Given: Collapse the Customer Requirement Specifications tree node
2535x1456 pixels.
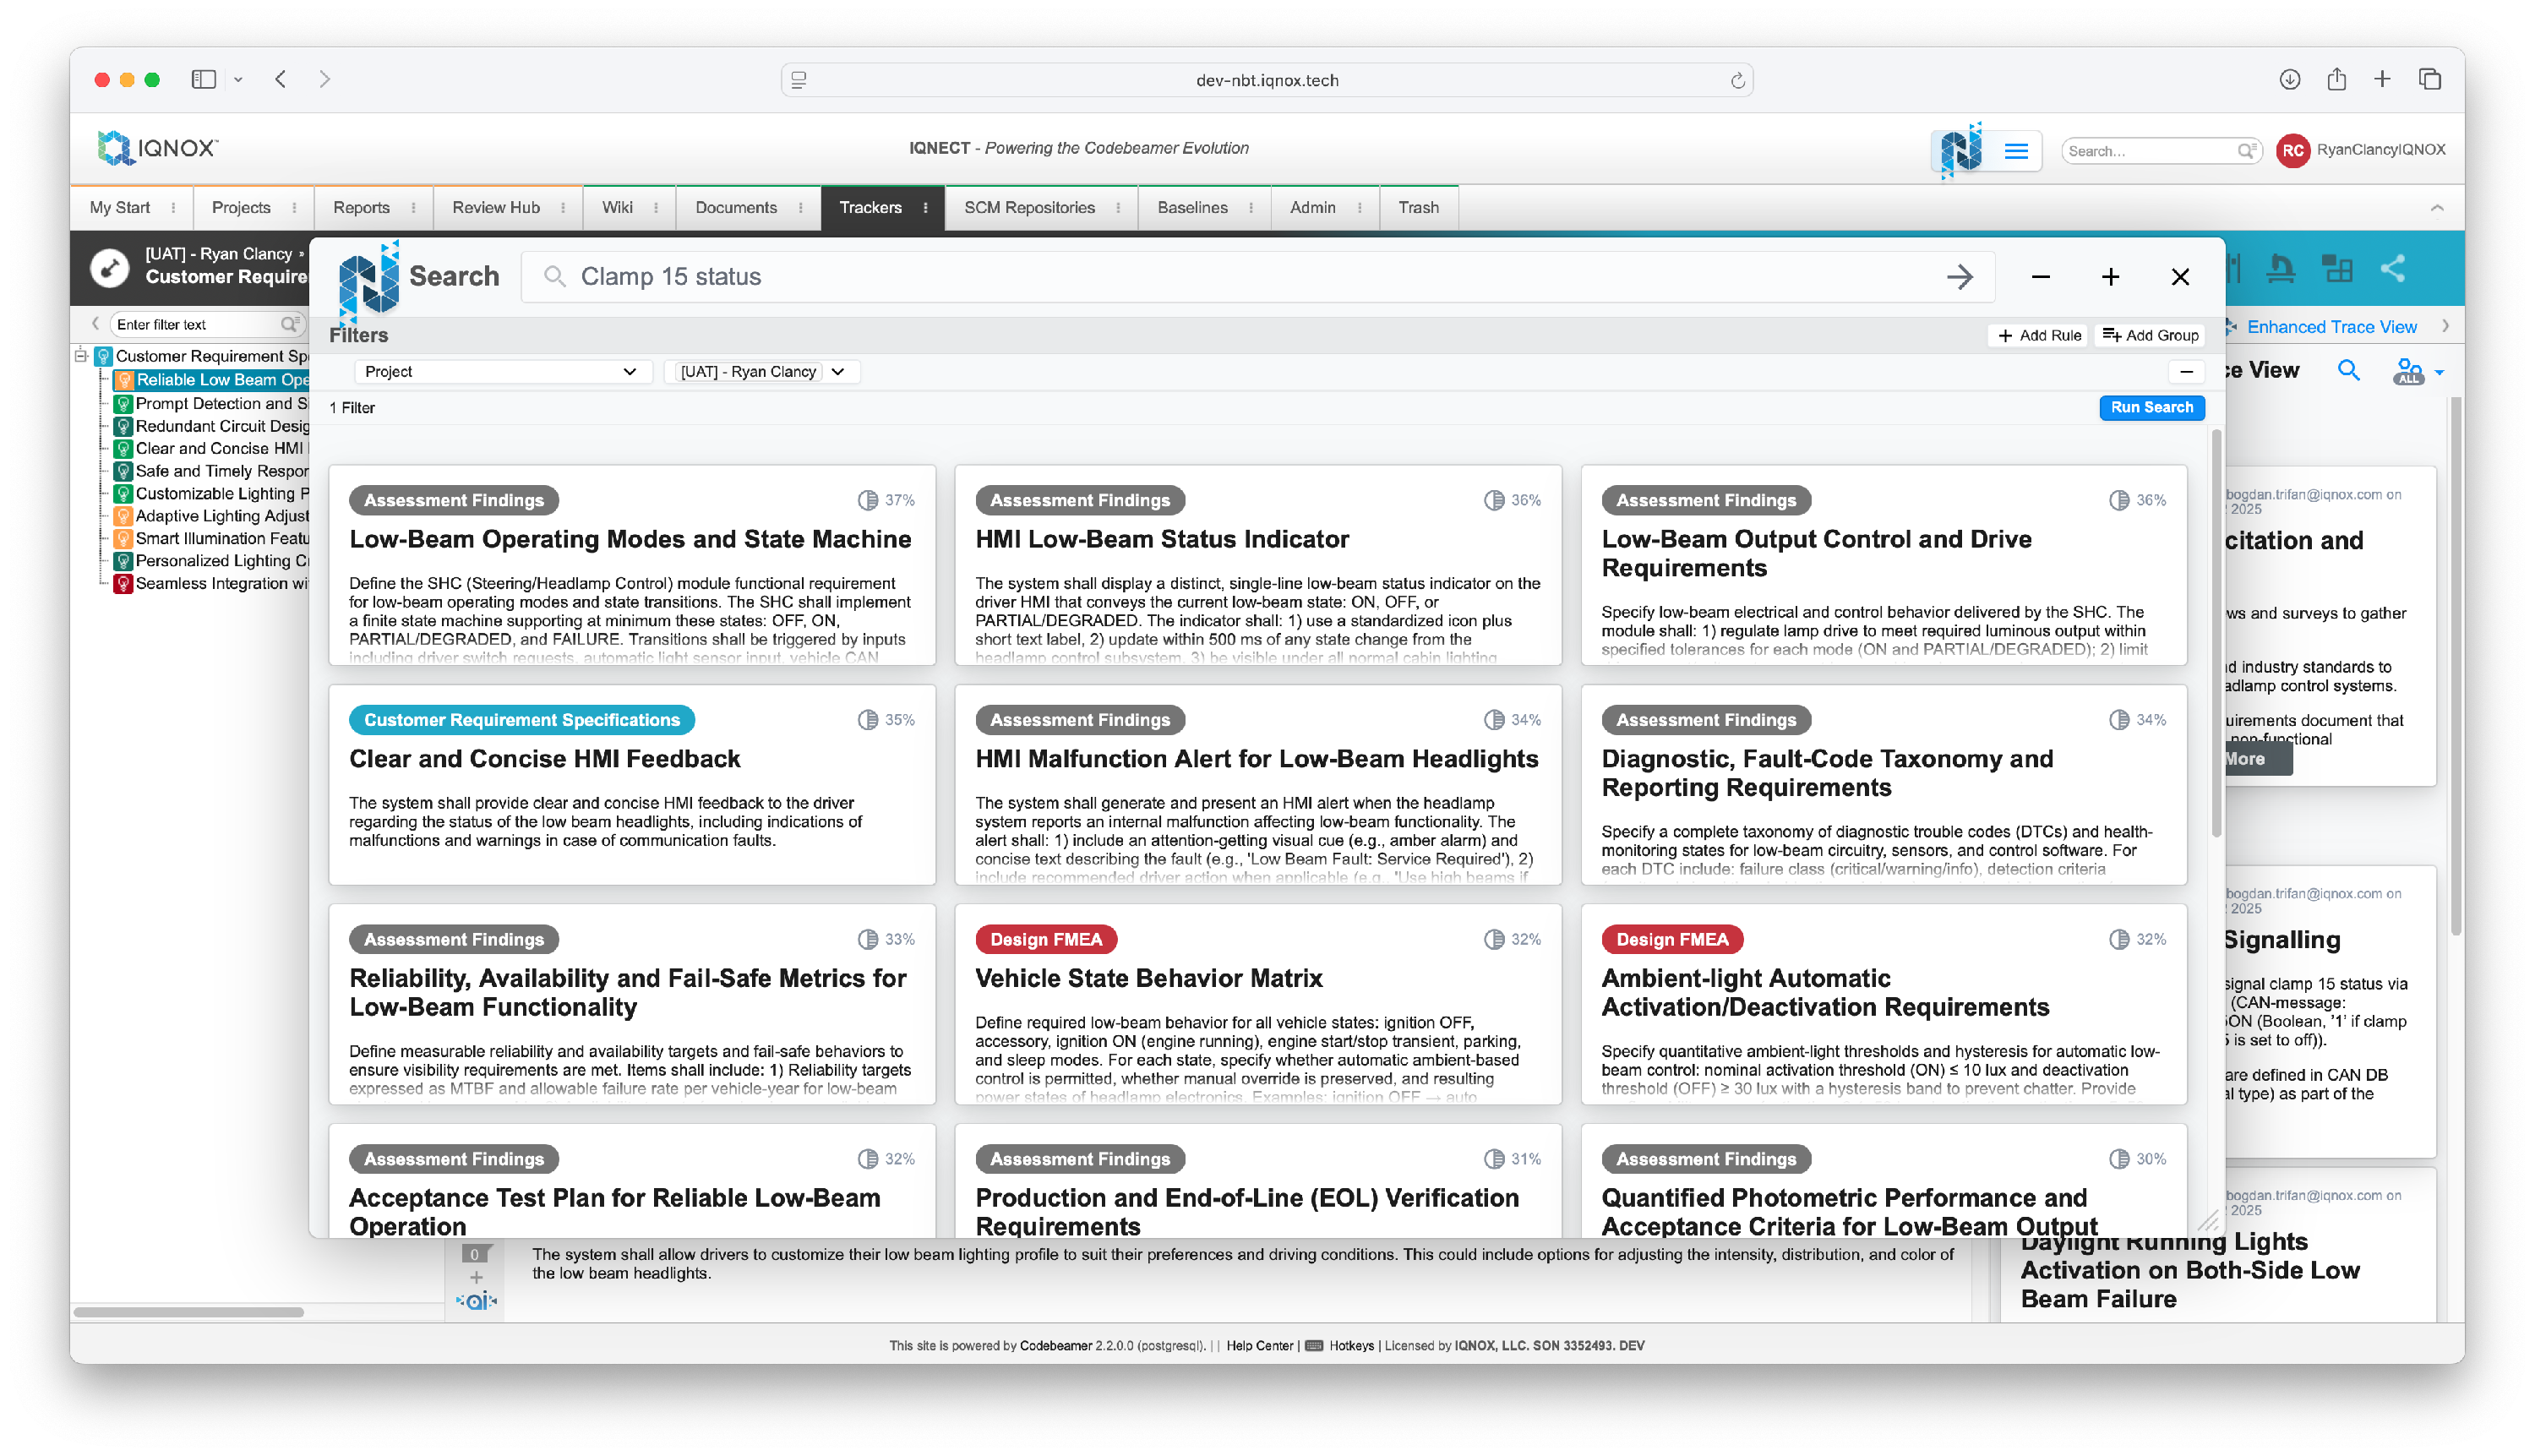Looking at the screenshot, I should 81,356.
